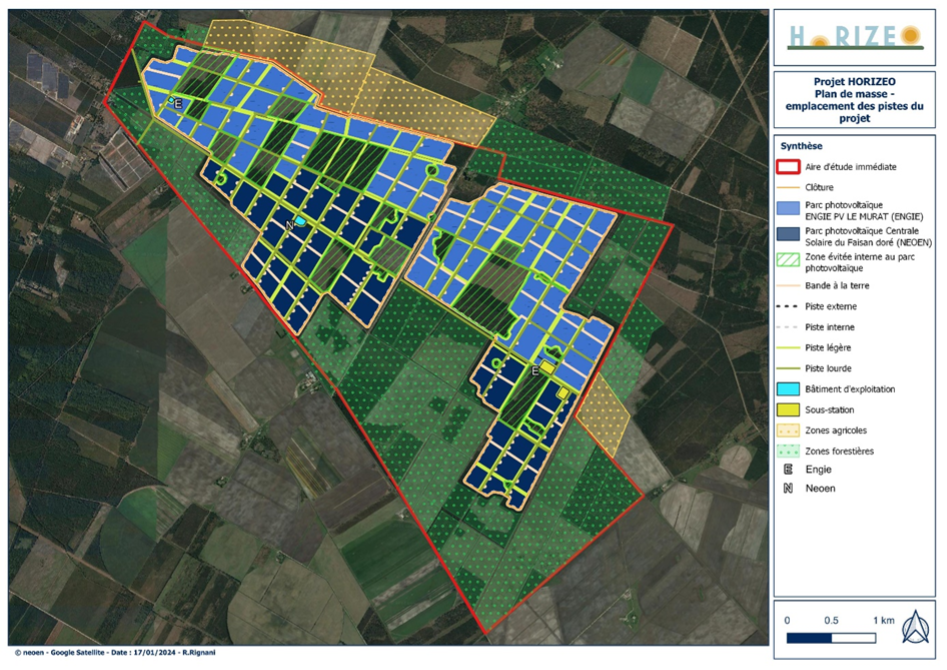
Task: Click the Neoen 'N' symbol in the legend
Action: click(790, 488)
